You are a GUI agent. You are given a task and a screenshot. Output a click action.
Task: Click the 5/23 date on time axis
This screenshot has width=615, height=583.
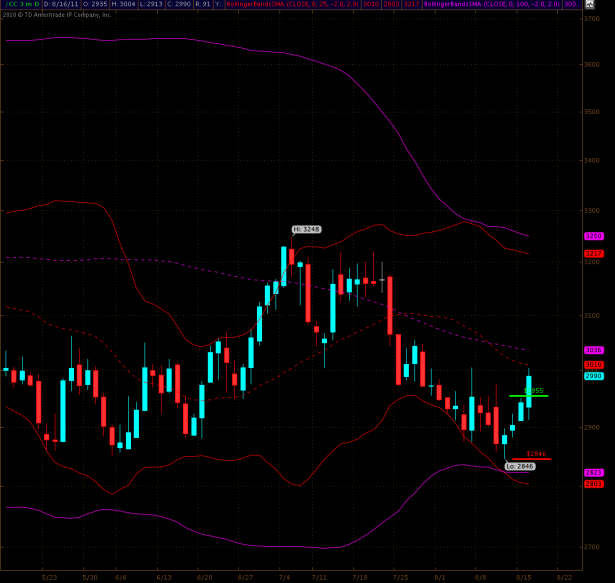click(49, 577)
